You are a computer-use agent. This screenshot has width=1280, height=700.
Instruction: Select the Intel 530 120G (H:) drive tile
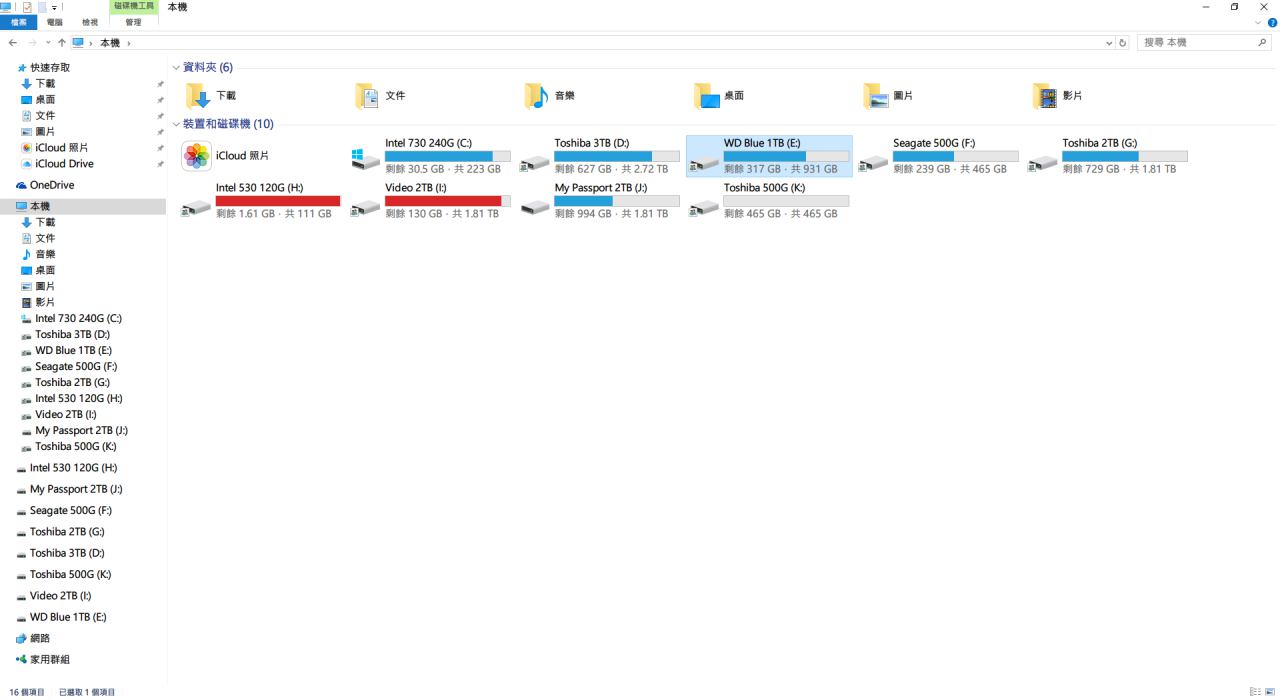(x=261, y=201)
